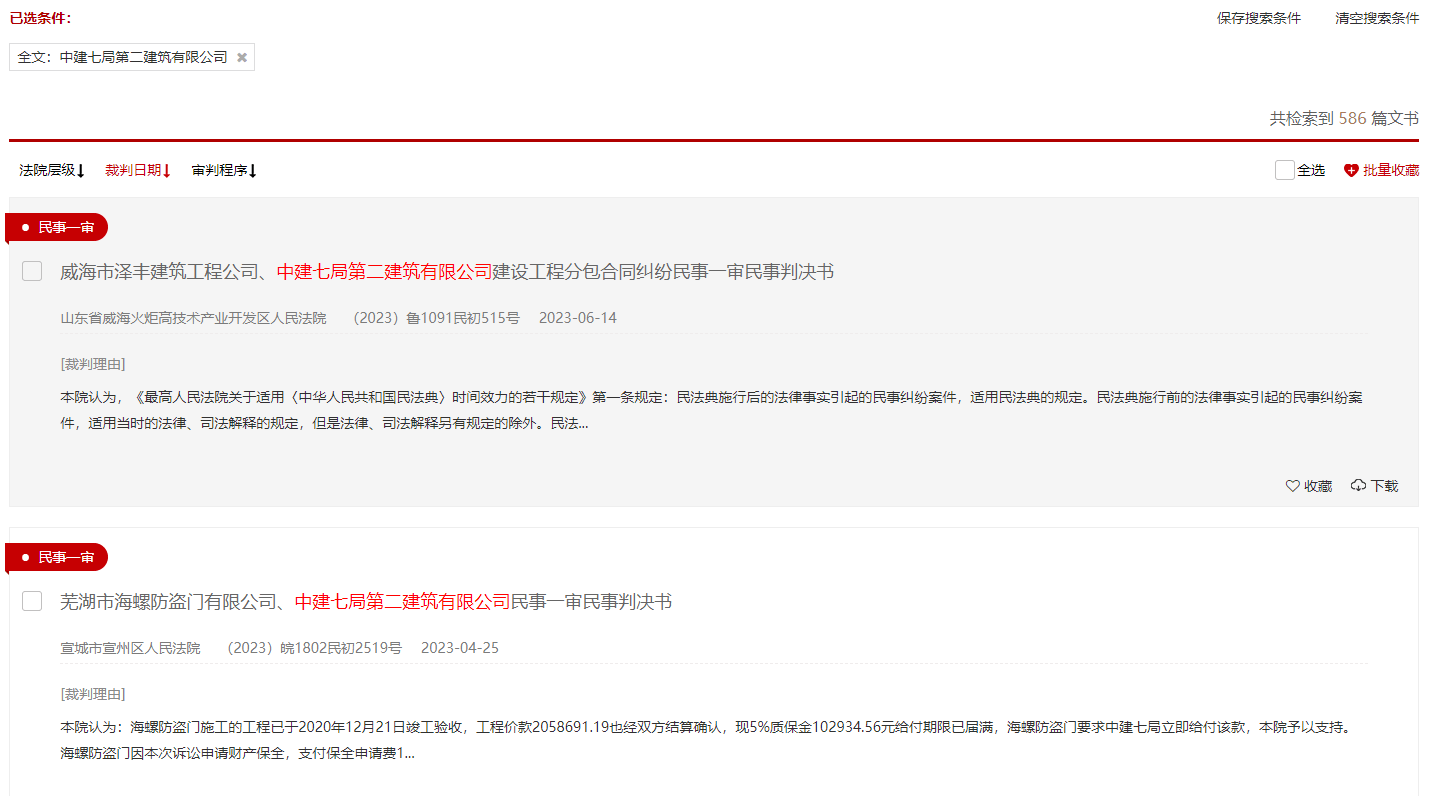Remove the 中建七局第二建筑有限公司 filter tag

tap(242, 58)
